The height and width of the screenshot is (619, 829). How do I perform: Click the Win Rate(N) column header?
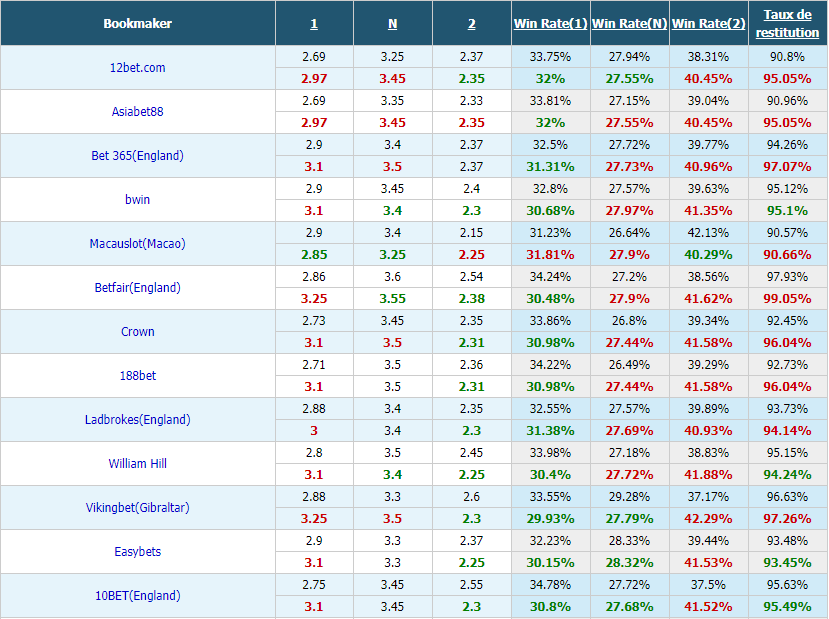[630, 24]
